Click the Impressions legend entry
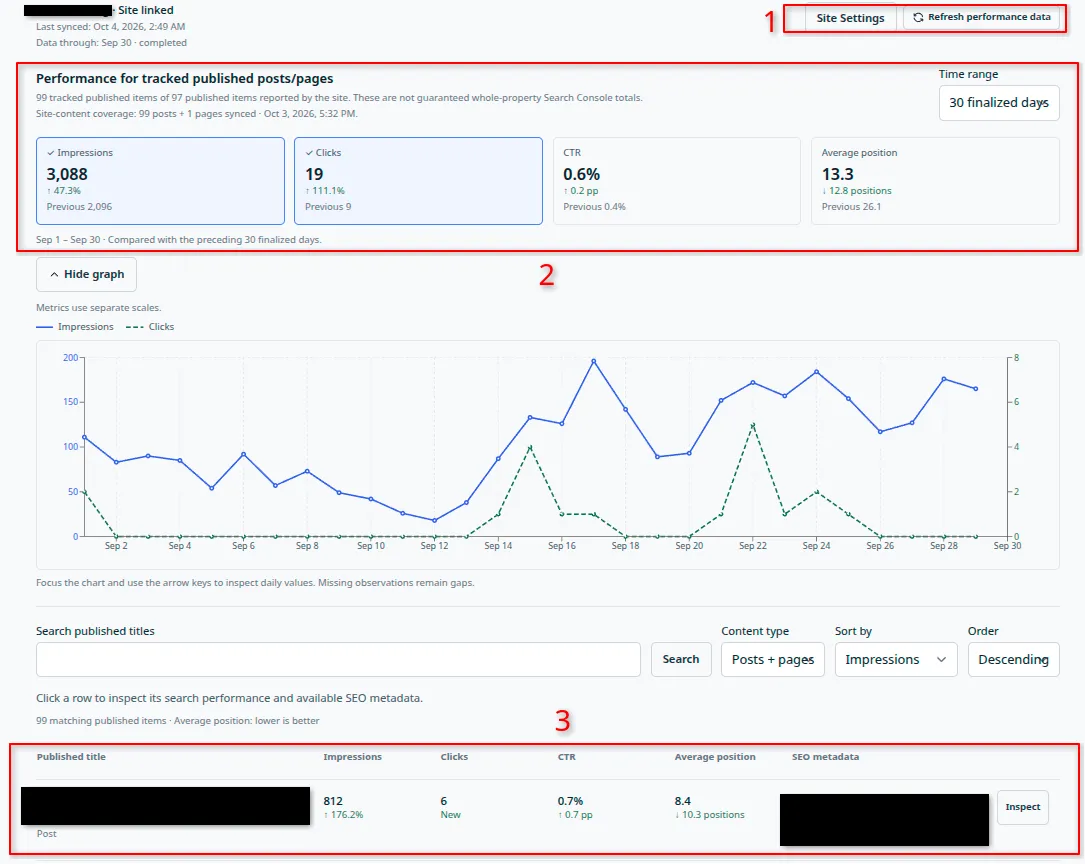 click(x=75, y=327)
